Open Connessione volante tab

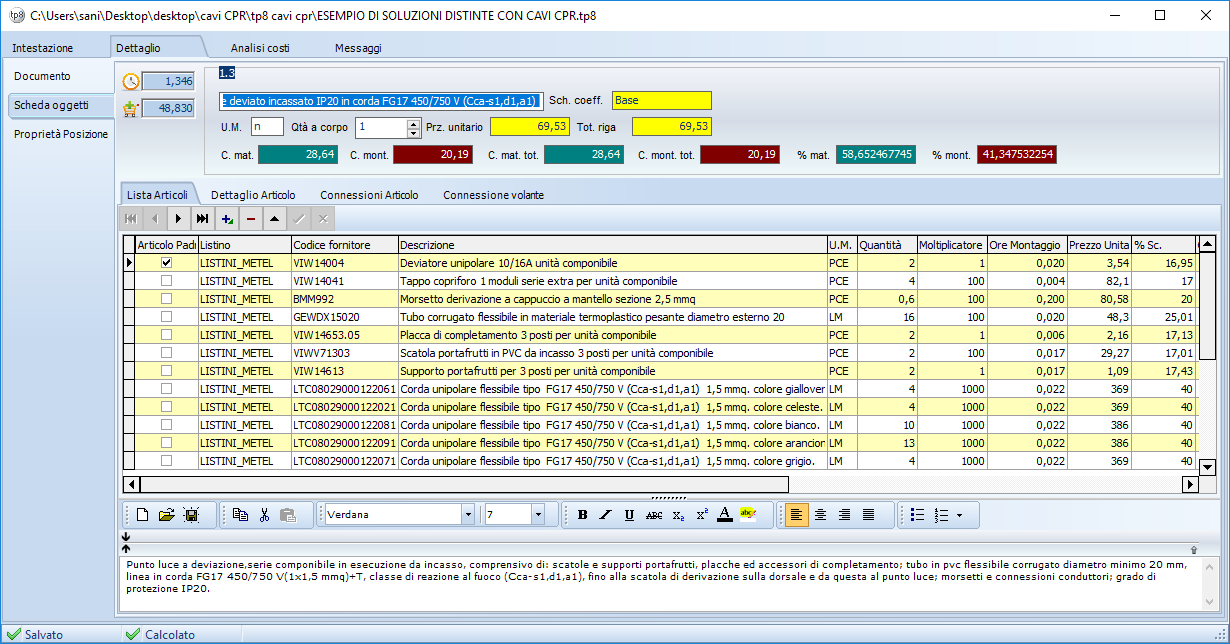[493, 195]
